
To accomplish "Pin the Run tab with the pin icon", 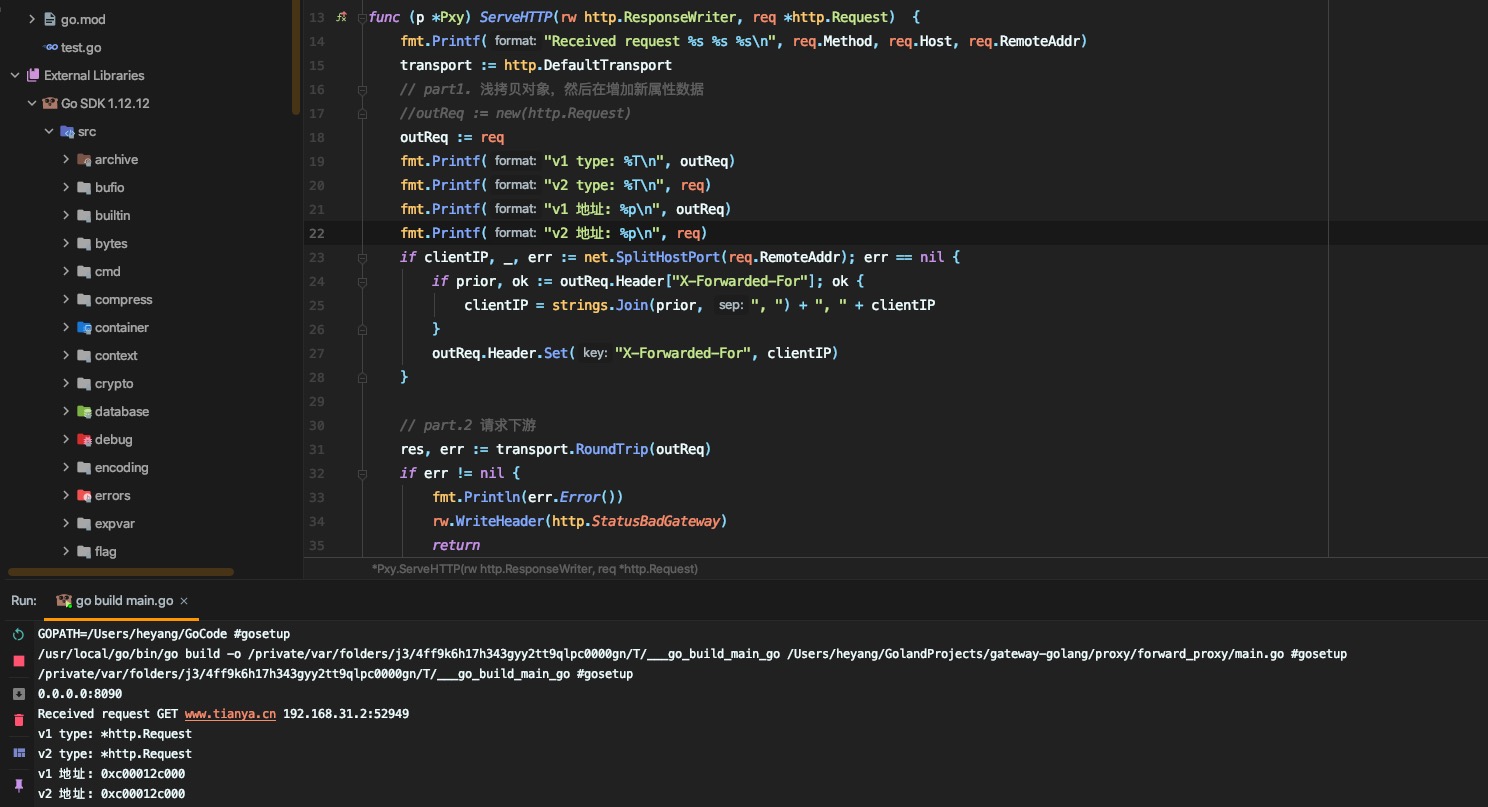I will pyautogui.click(x=19, y=785).
